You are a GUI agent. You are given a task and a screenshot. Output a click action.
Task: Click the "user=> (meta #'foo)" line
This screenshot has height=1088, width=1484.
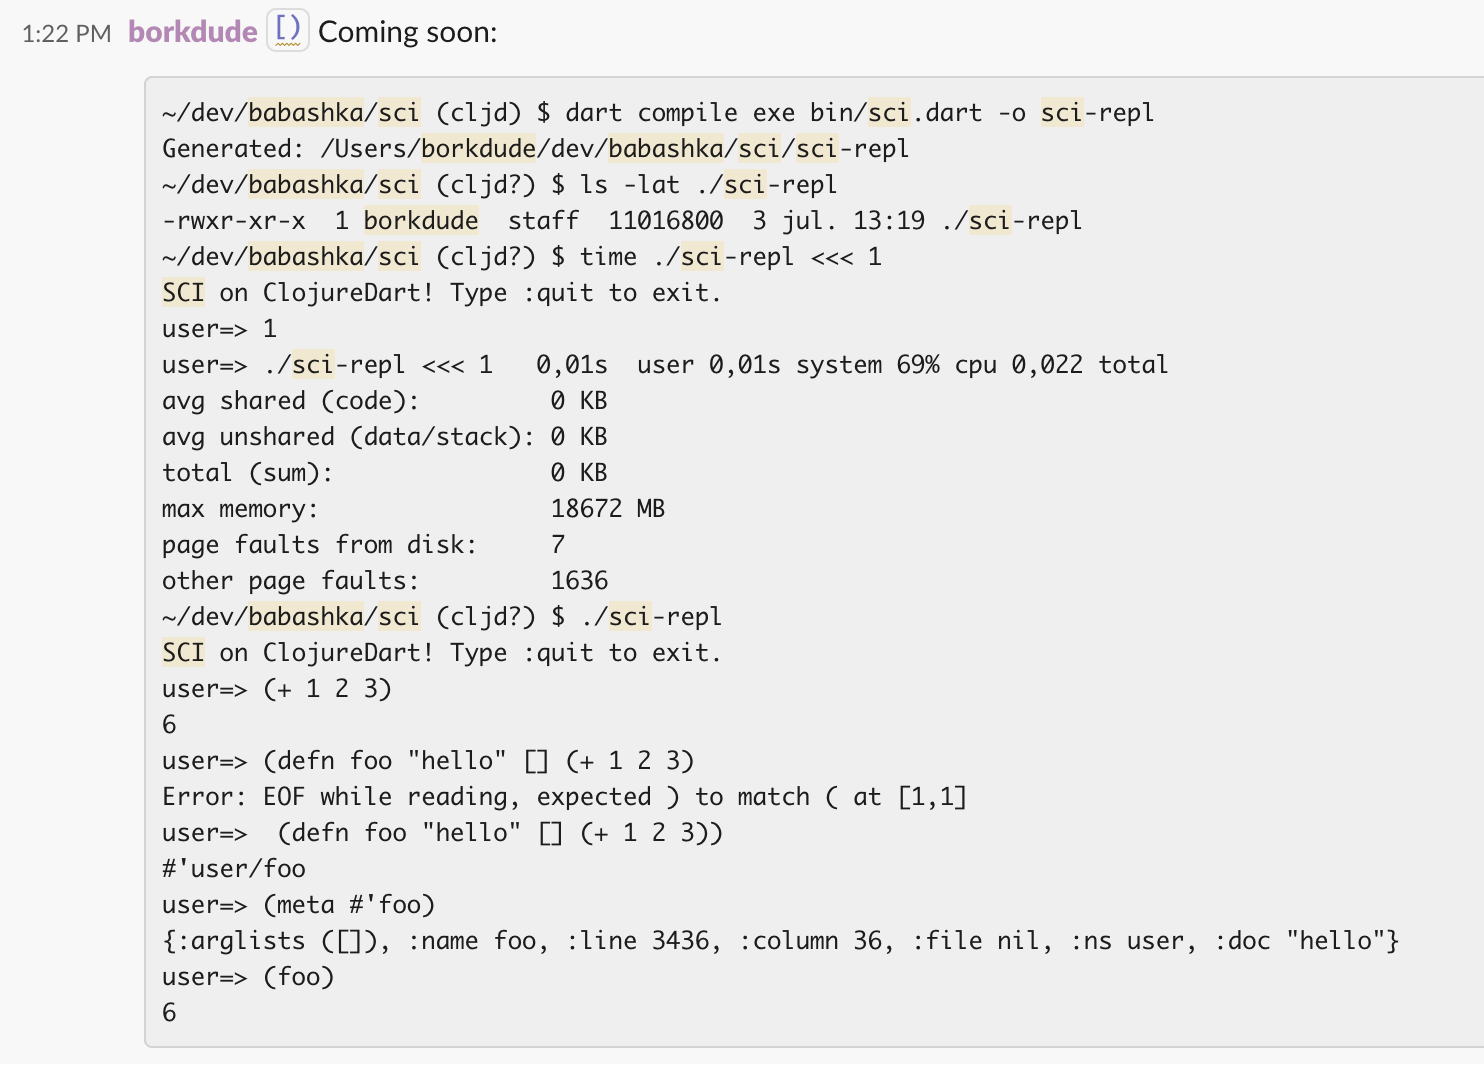[299, 905]
